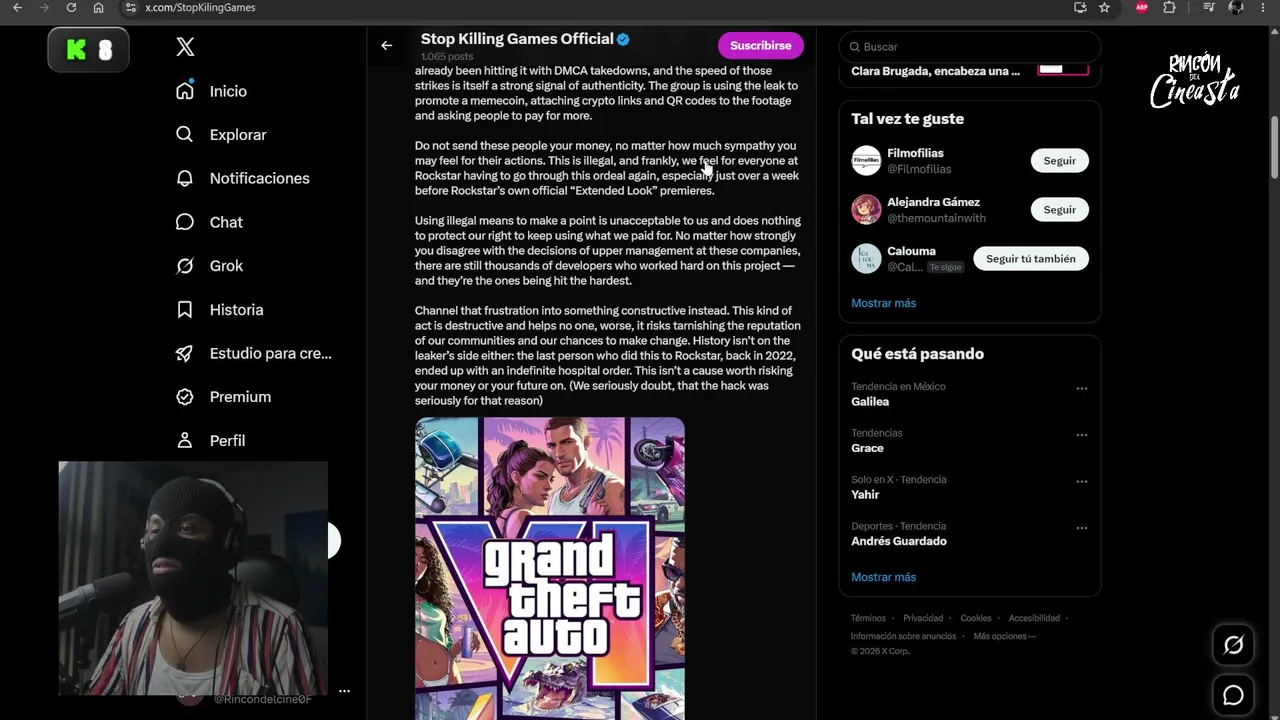
Task: Open the Términos footer link
Action: coord(868,618)
